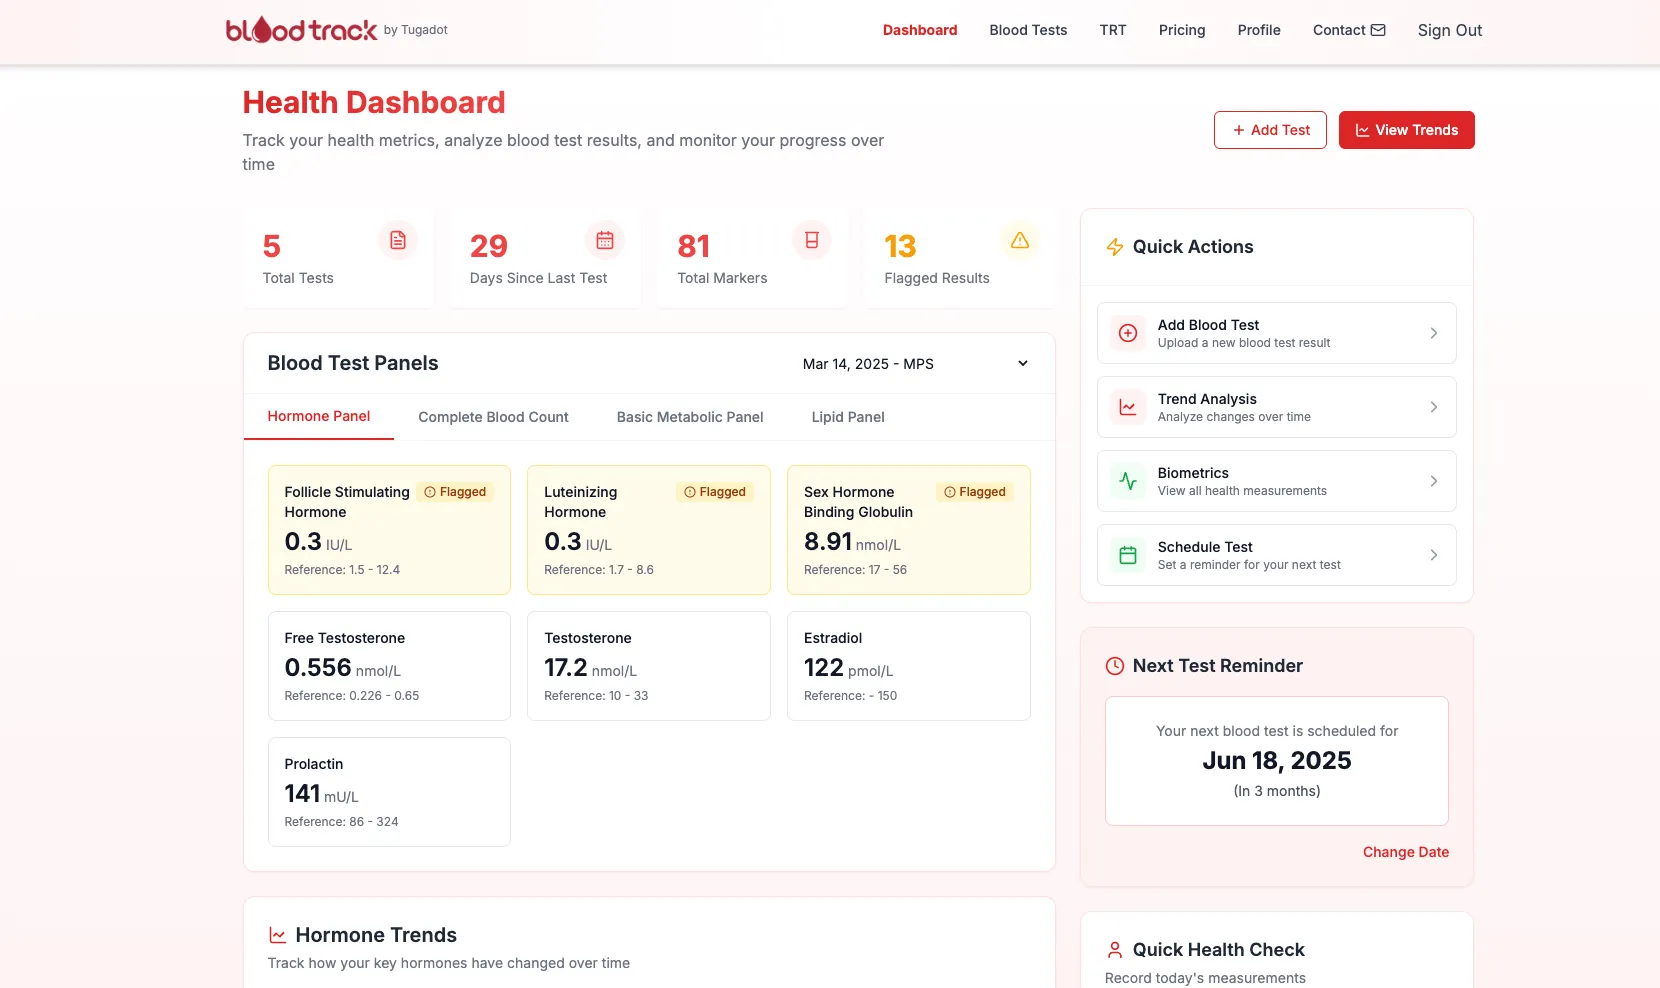Open the Estradiol result card
Screen dimensions: 1660x988
point(909,666)
